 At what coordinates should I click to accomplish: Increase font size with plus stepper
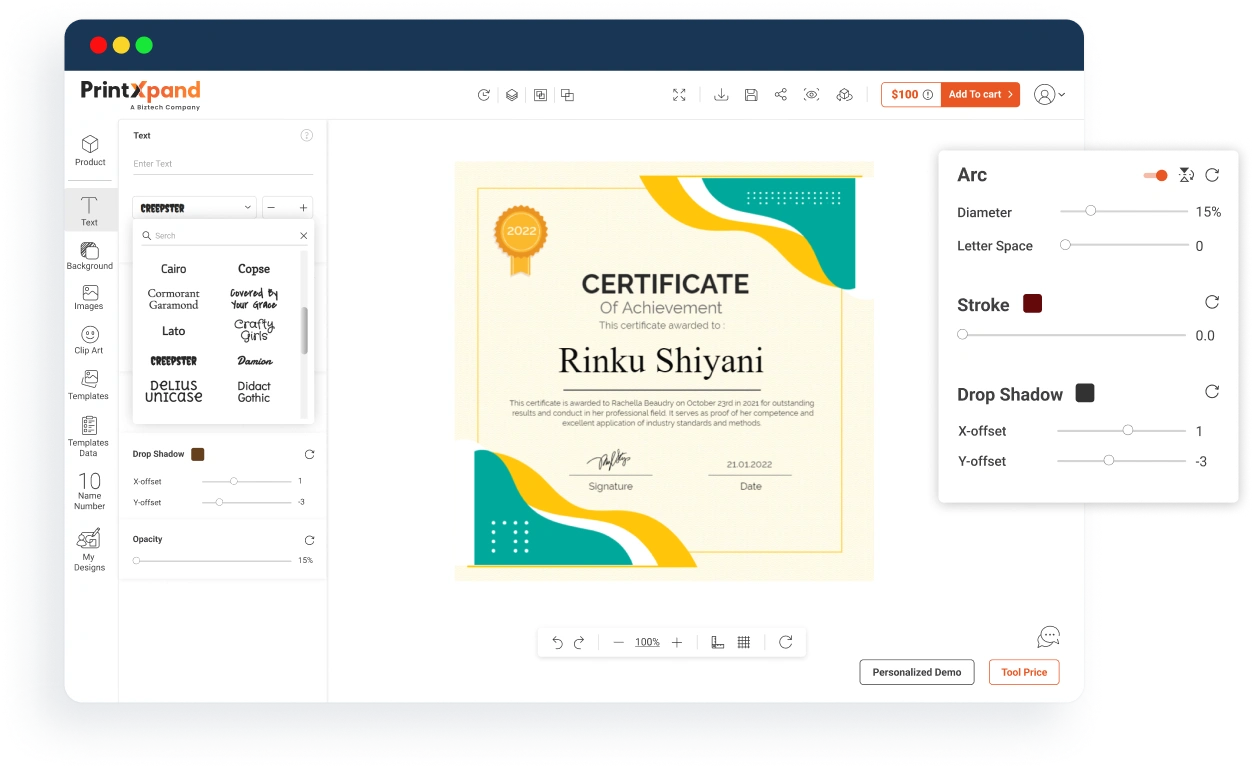[303, 208]
